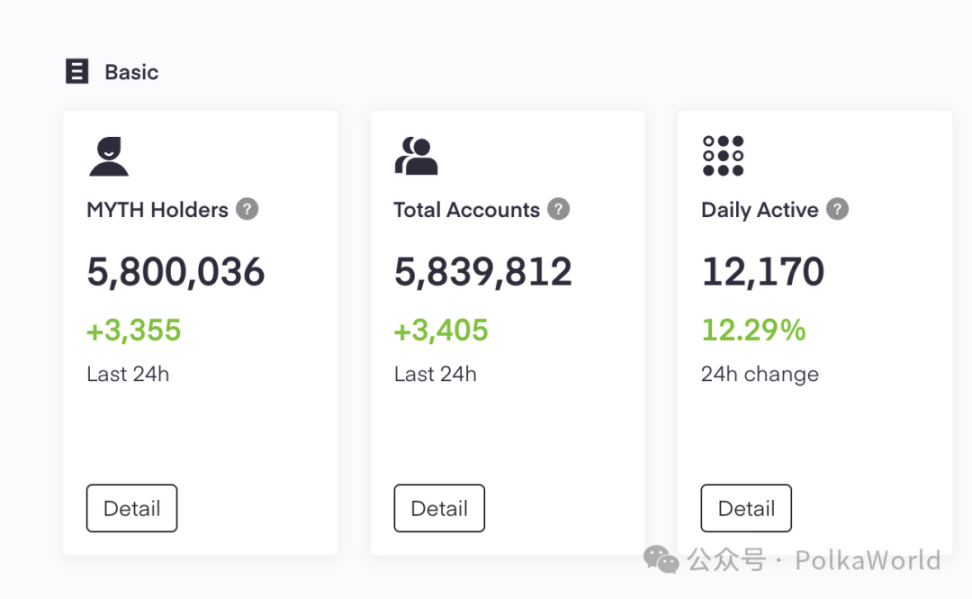972x599 pixels.
Task: Open help tooltip beside Daily Active
Action: (x=838, y=210)
